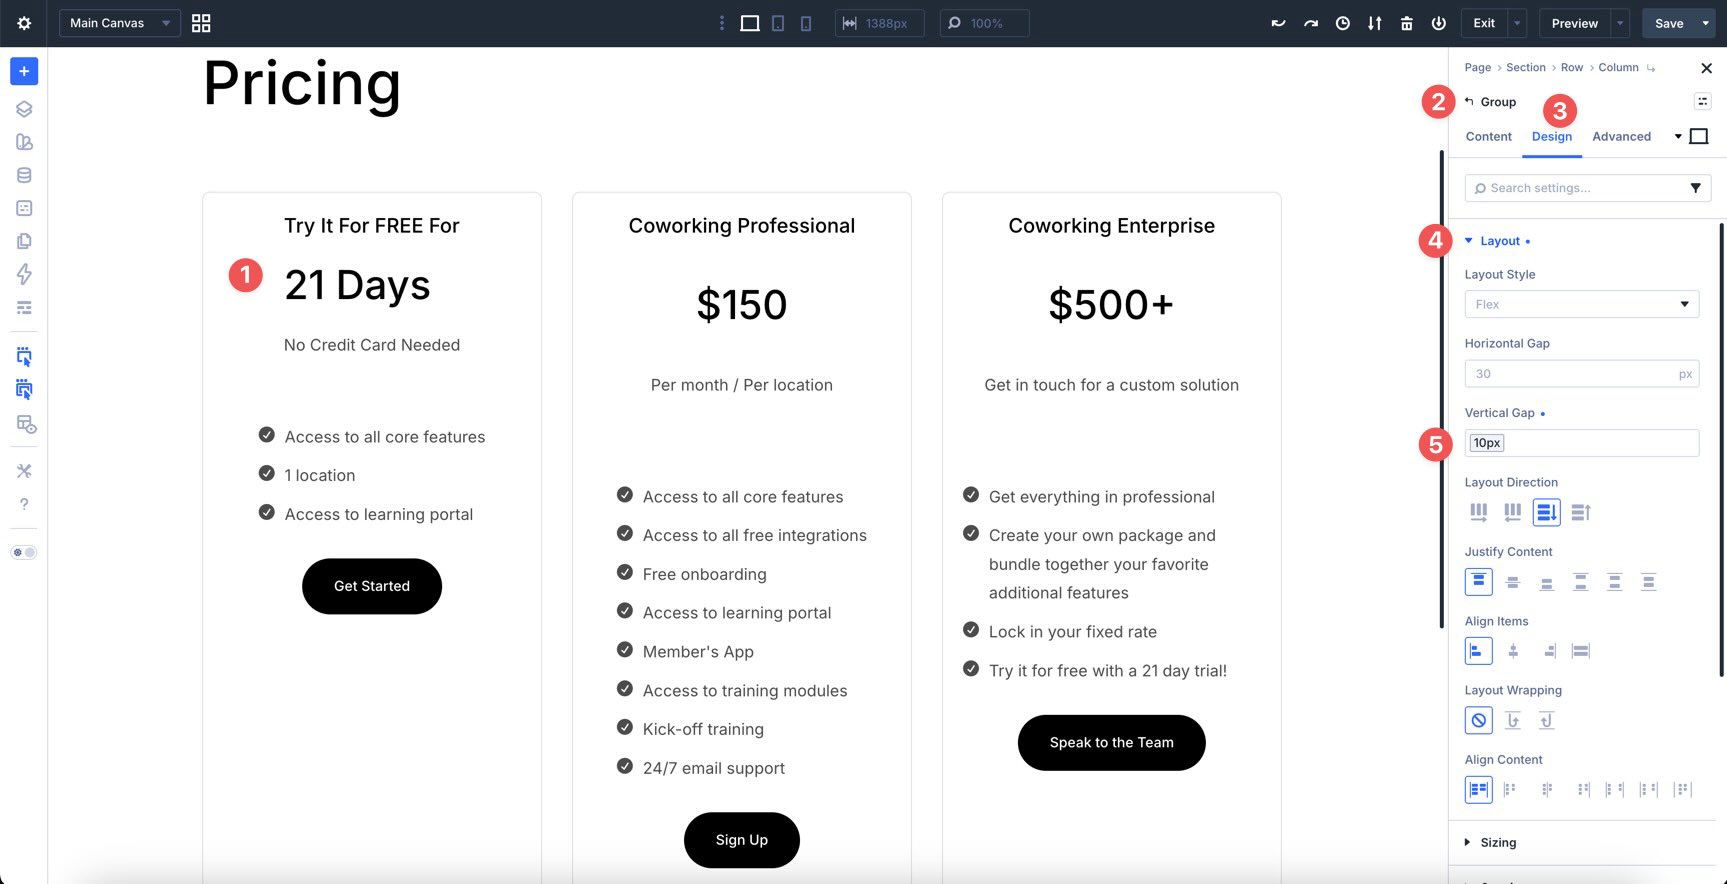Open the wrench tools icon in the left sidebar
Screen dimensions: 1727x884
click(24, 471)
